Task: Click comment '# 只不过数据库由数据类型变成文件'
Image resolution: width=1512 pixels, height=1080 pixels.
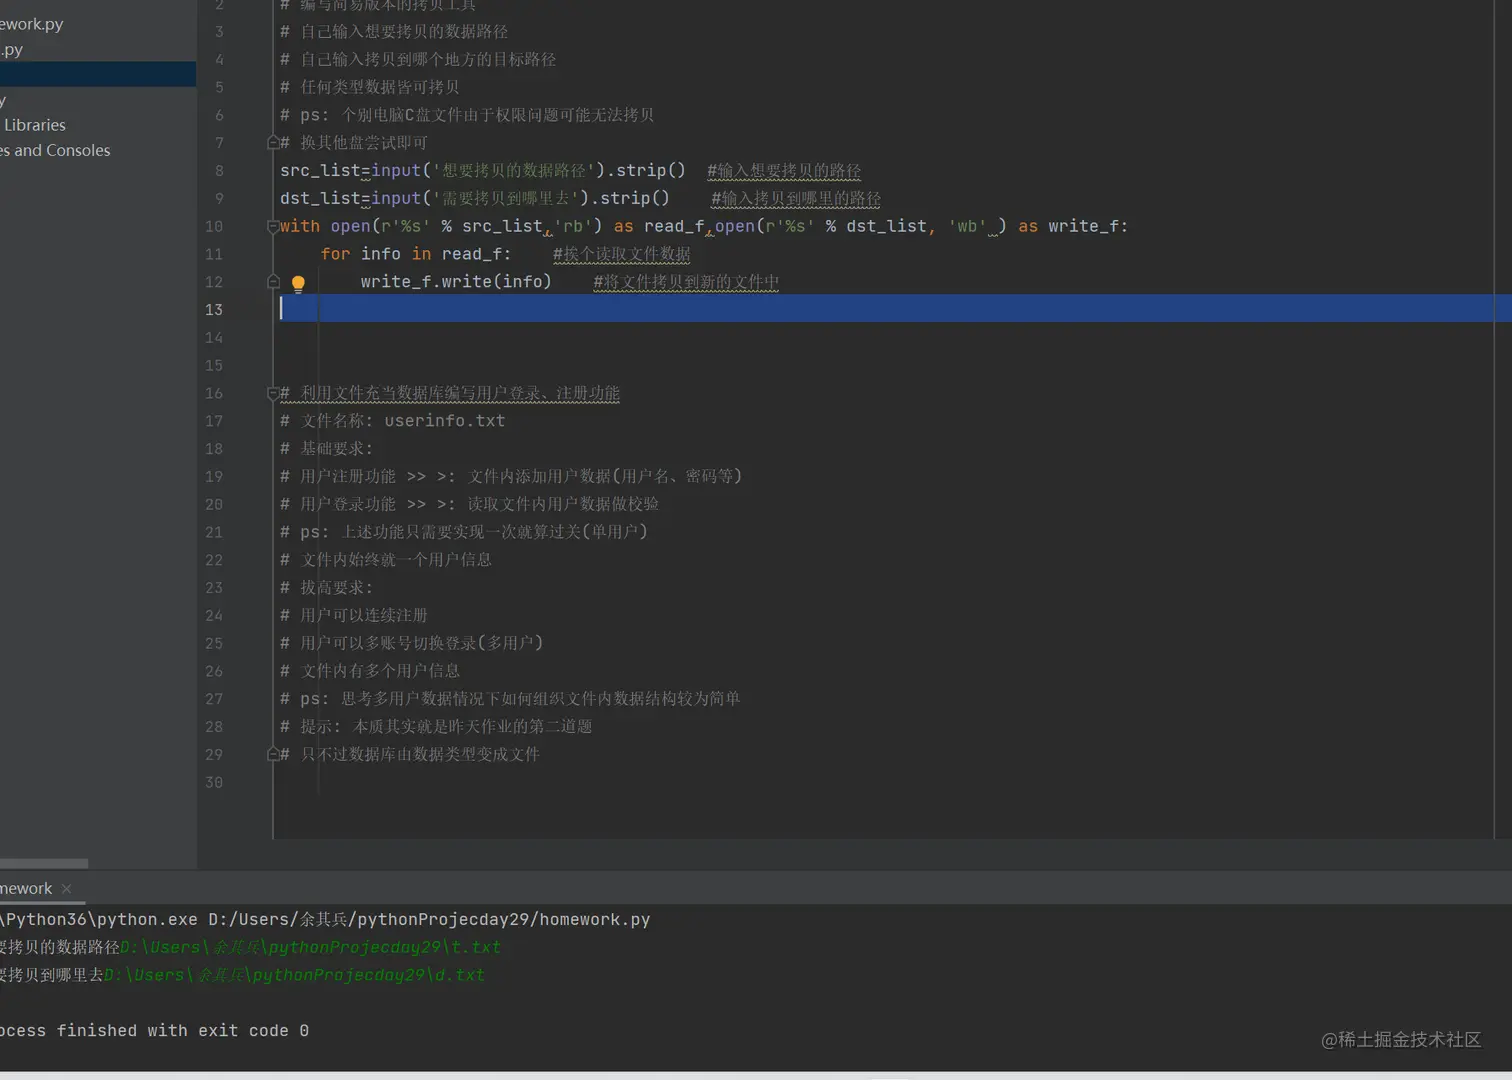Action: coord(410,754)
